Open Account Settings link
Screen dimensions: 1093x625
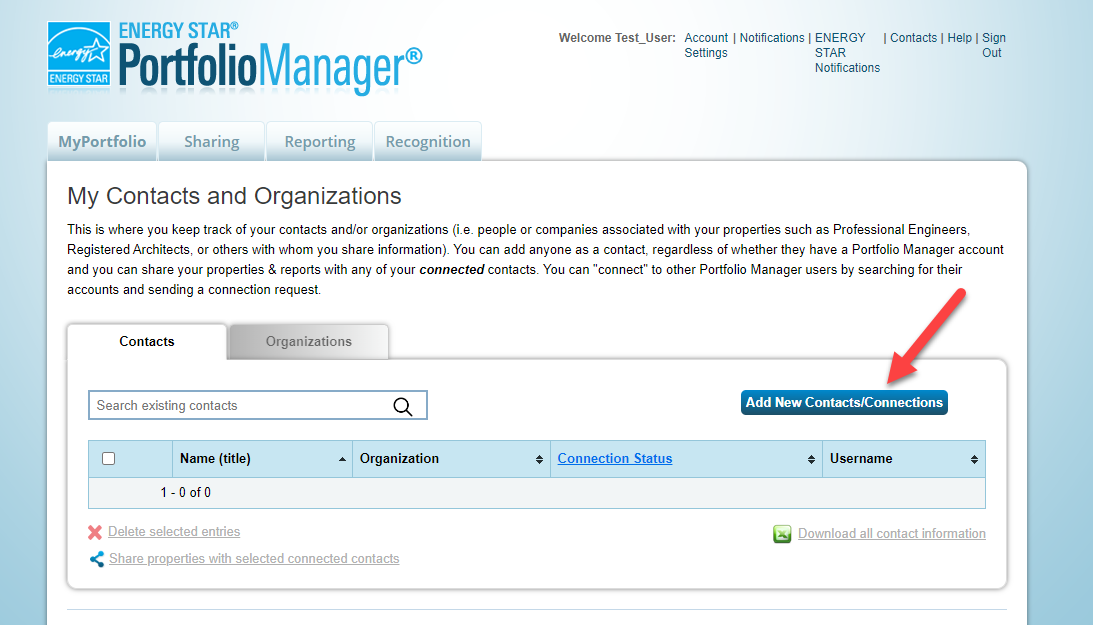point(706,45)
